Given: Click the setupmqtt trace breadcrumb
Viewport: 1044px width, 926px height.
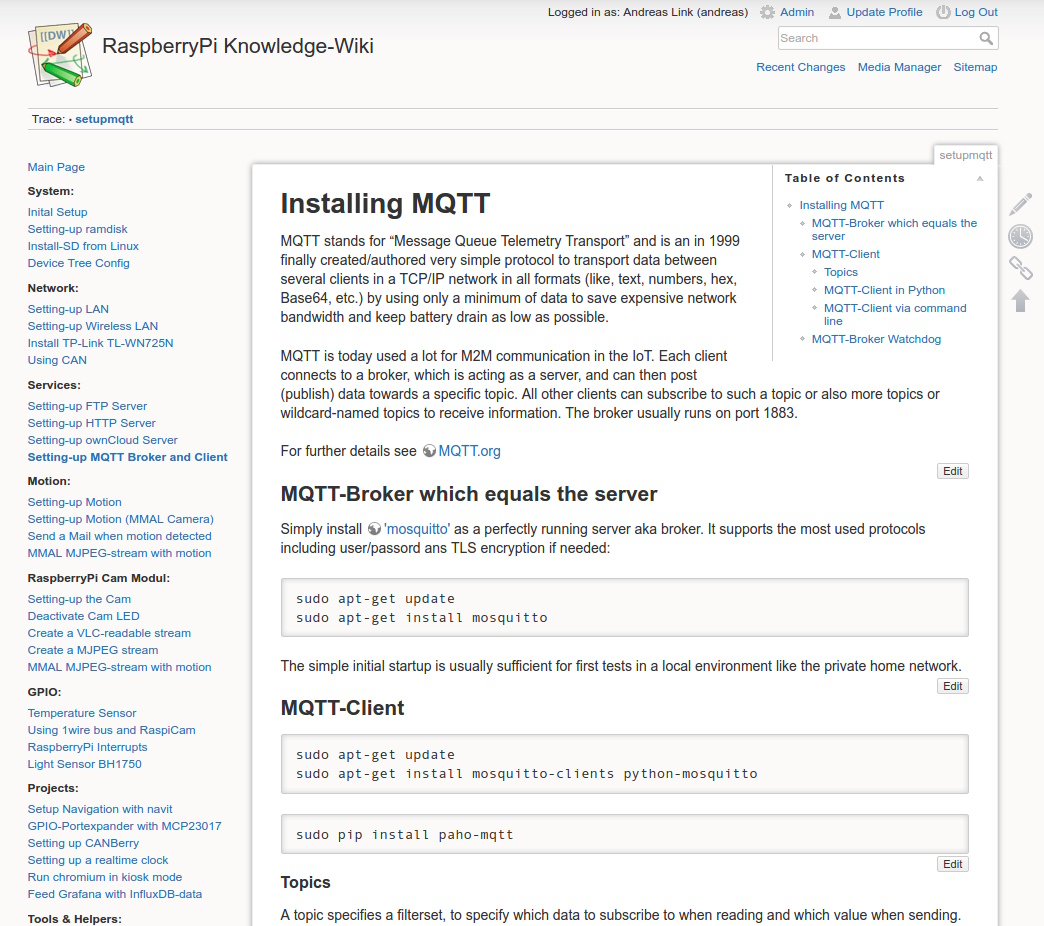Looking at the screenshot, I should click(104, 119).
